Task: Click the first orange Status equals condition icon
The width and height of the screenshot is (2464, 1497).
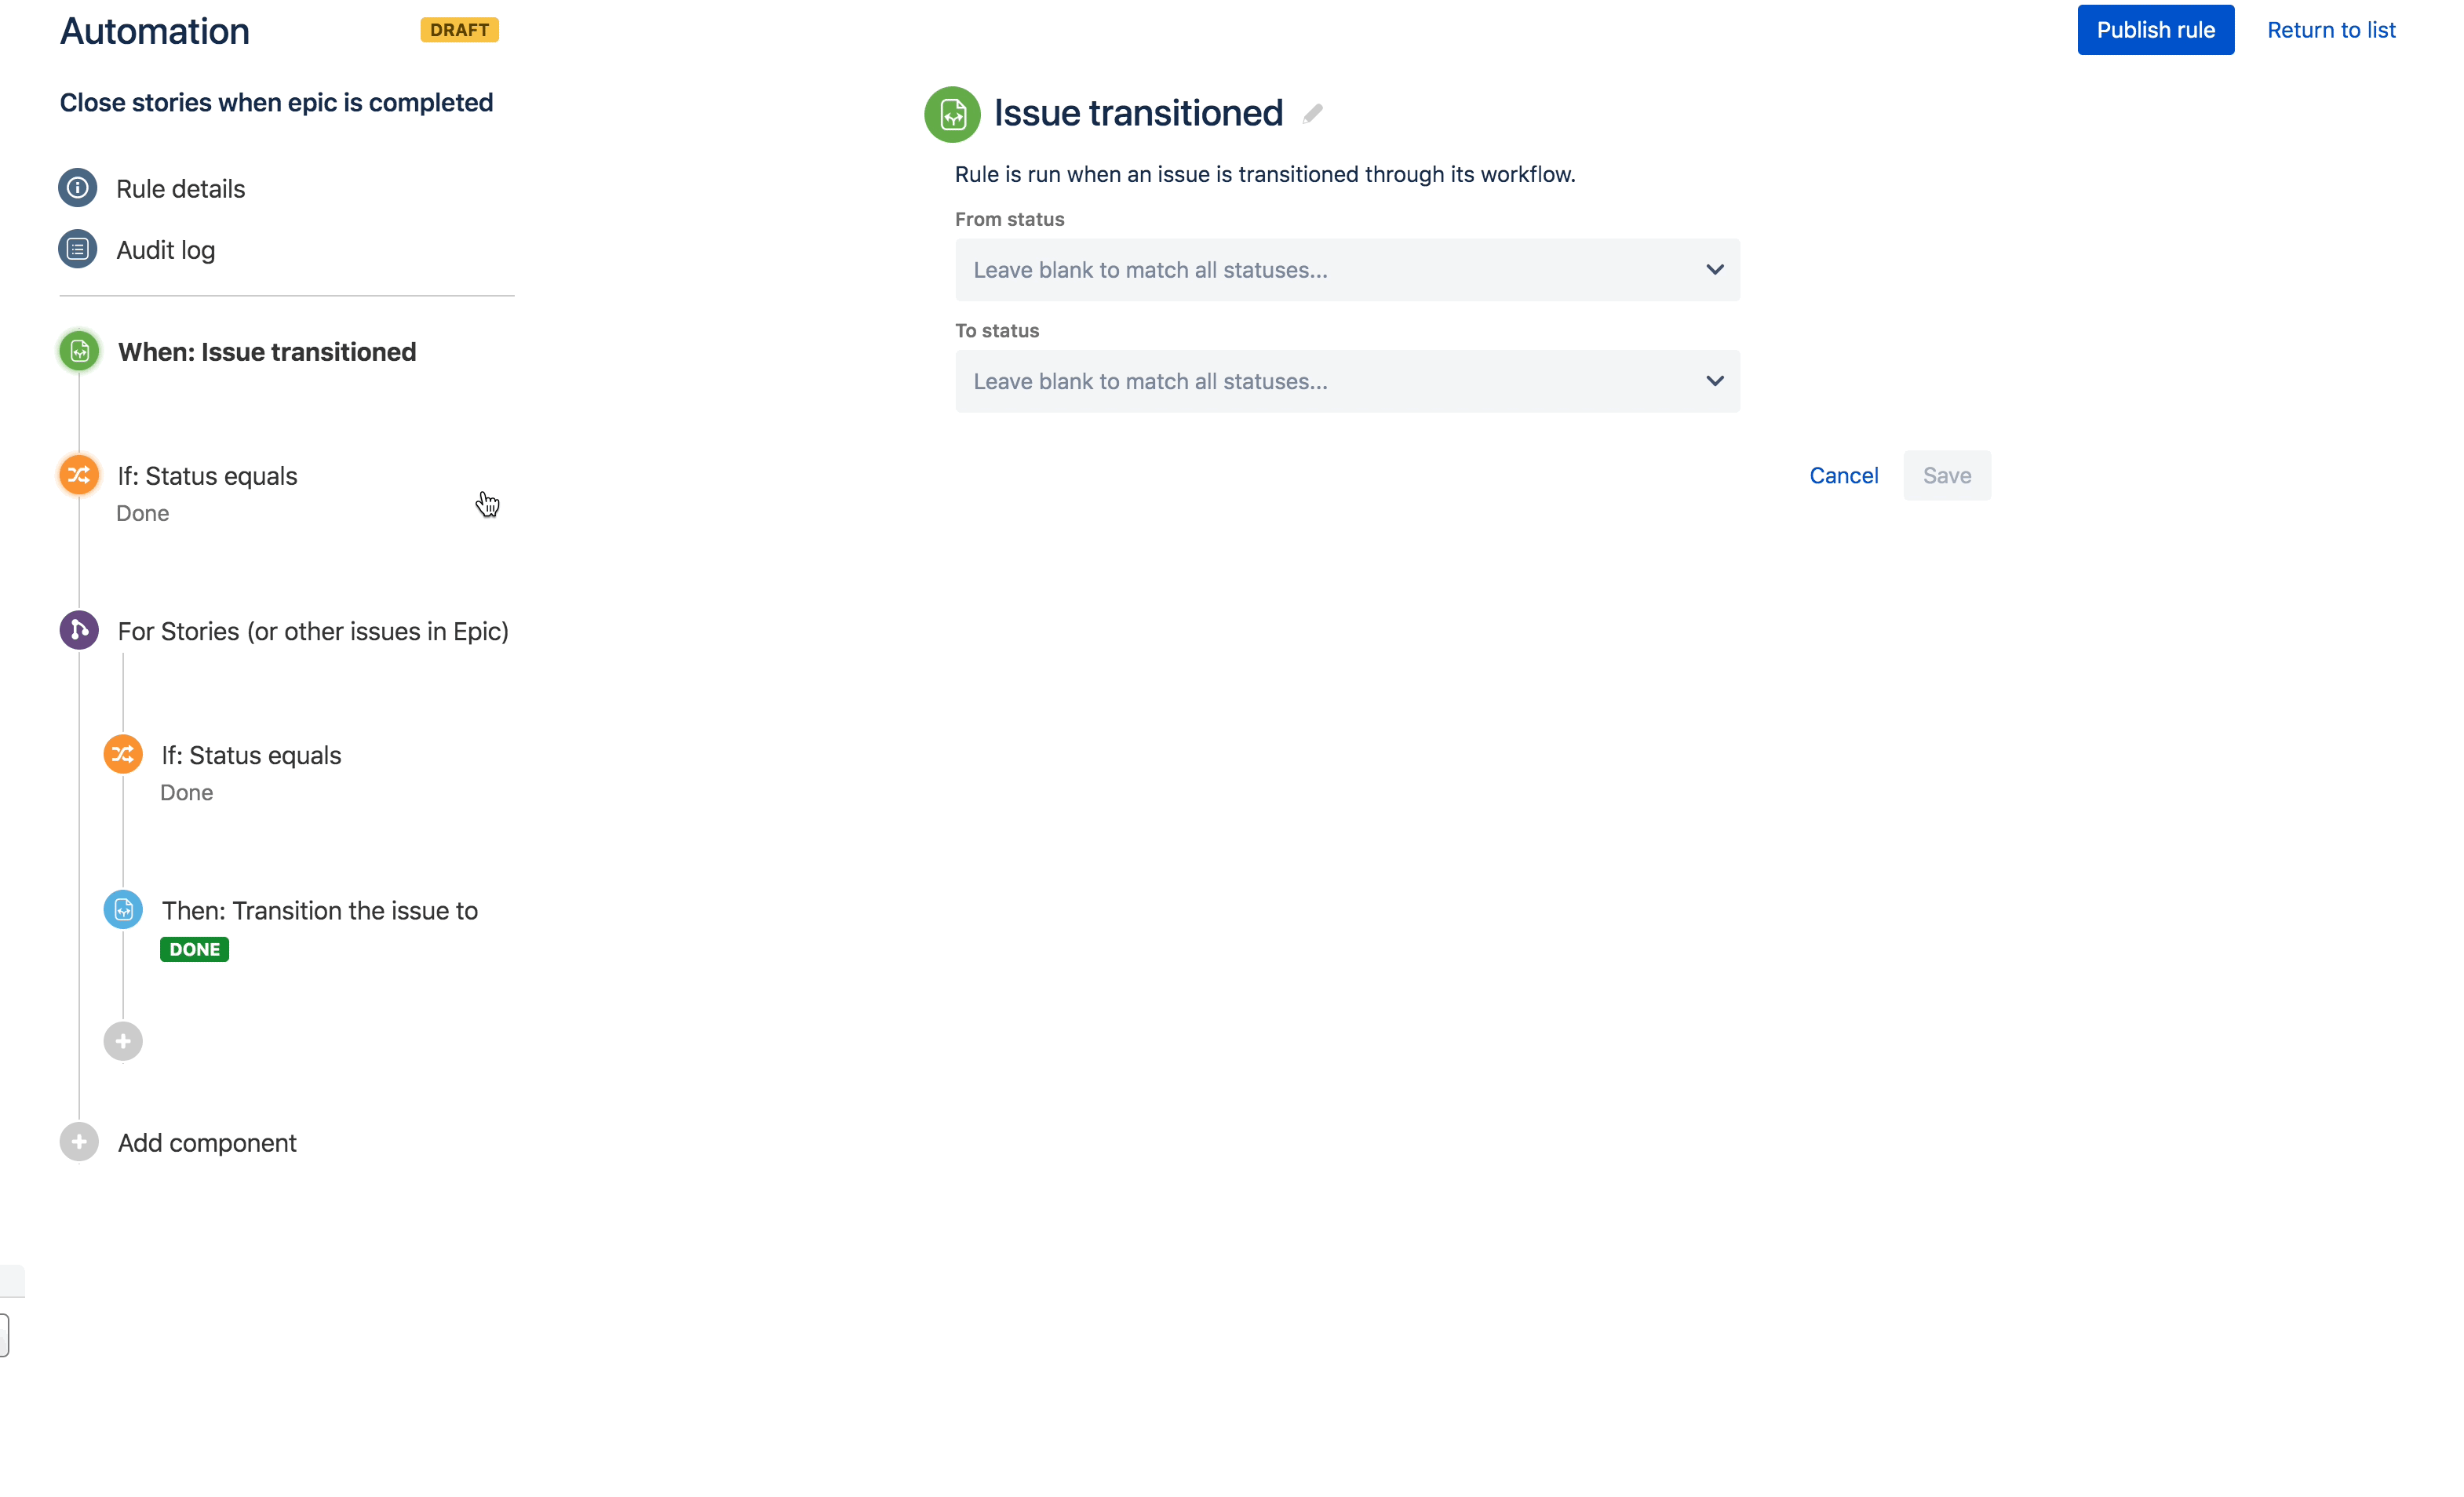Action: point(79,475)
